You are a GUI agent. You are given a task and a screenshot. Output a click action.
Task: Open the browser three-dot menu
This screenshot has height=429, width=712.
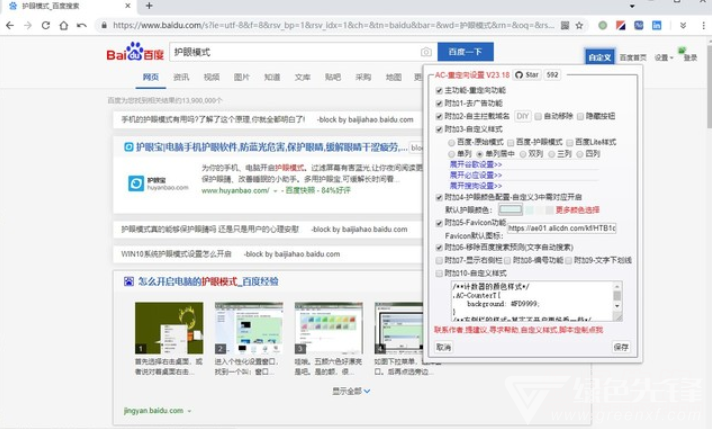[x=703, y=25]
